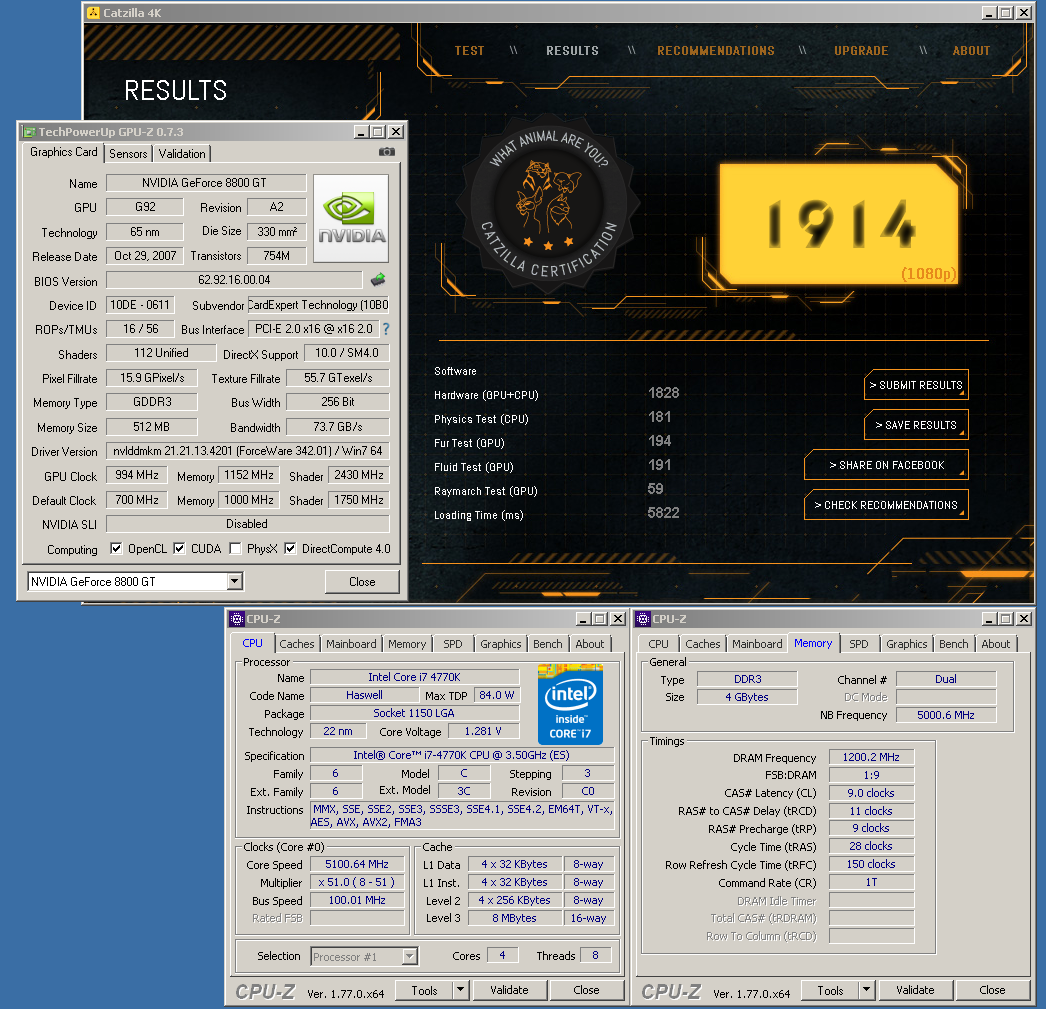The width and height of the screenshot is (1046, 1009).
Task: Switch to the Sensors tab in GPU-Z
Action: coord(128,154)
